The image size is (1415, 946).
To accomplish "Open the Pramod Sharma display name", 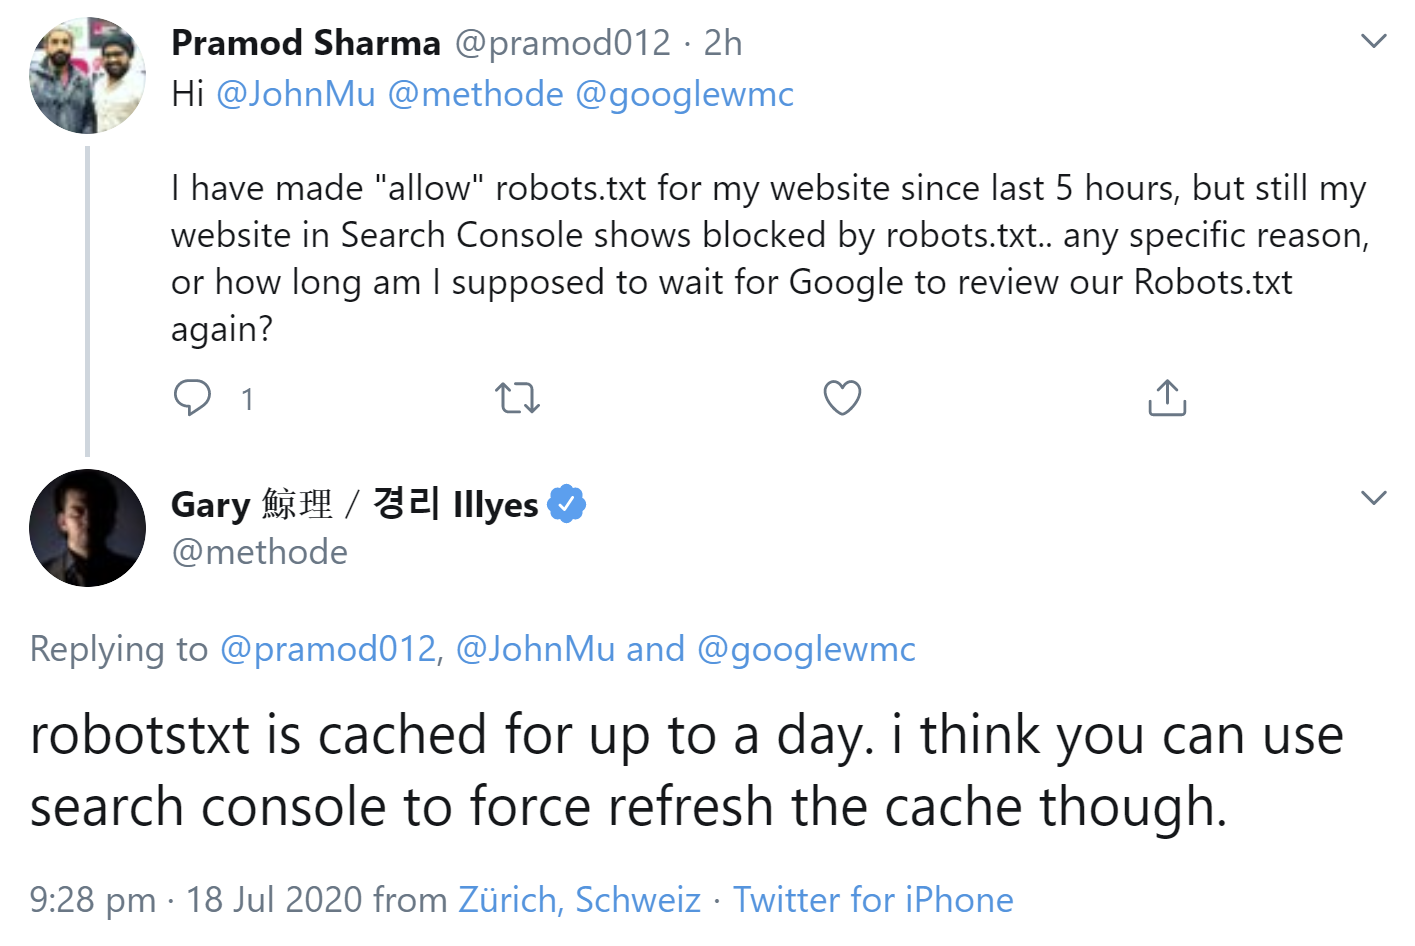I will (x=306, y=43).
